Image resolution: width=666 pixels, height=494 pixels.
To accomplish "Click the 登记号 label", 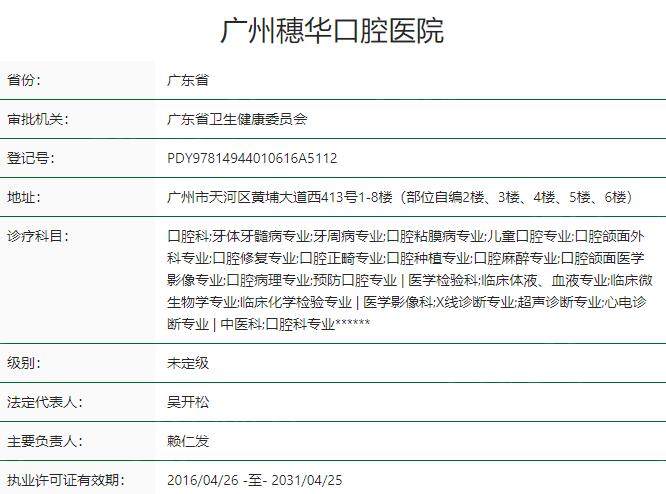I will coord(31,158).
